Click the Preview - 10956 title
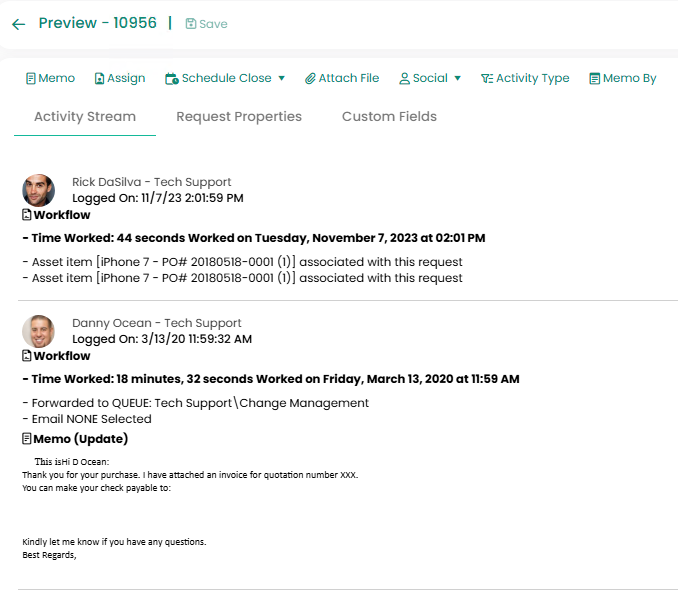678x594 pixels. tap(98, 23)
